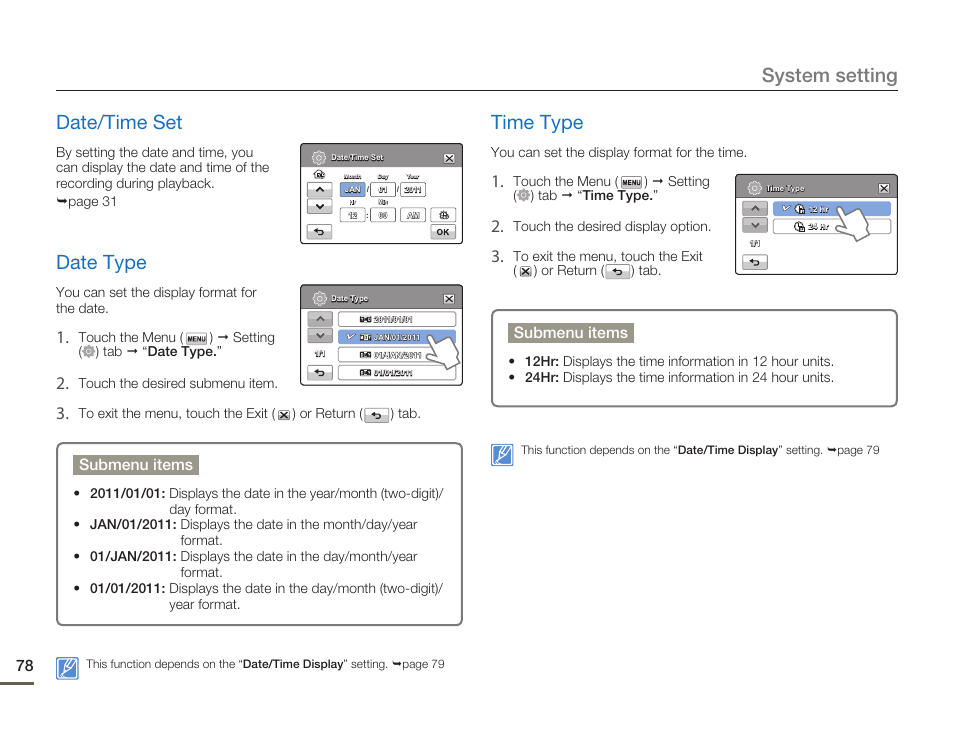The height and width of the screenshot is (730, 954).
Task: Select the JAN month field
Action: (353, 190)
